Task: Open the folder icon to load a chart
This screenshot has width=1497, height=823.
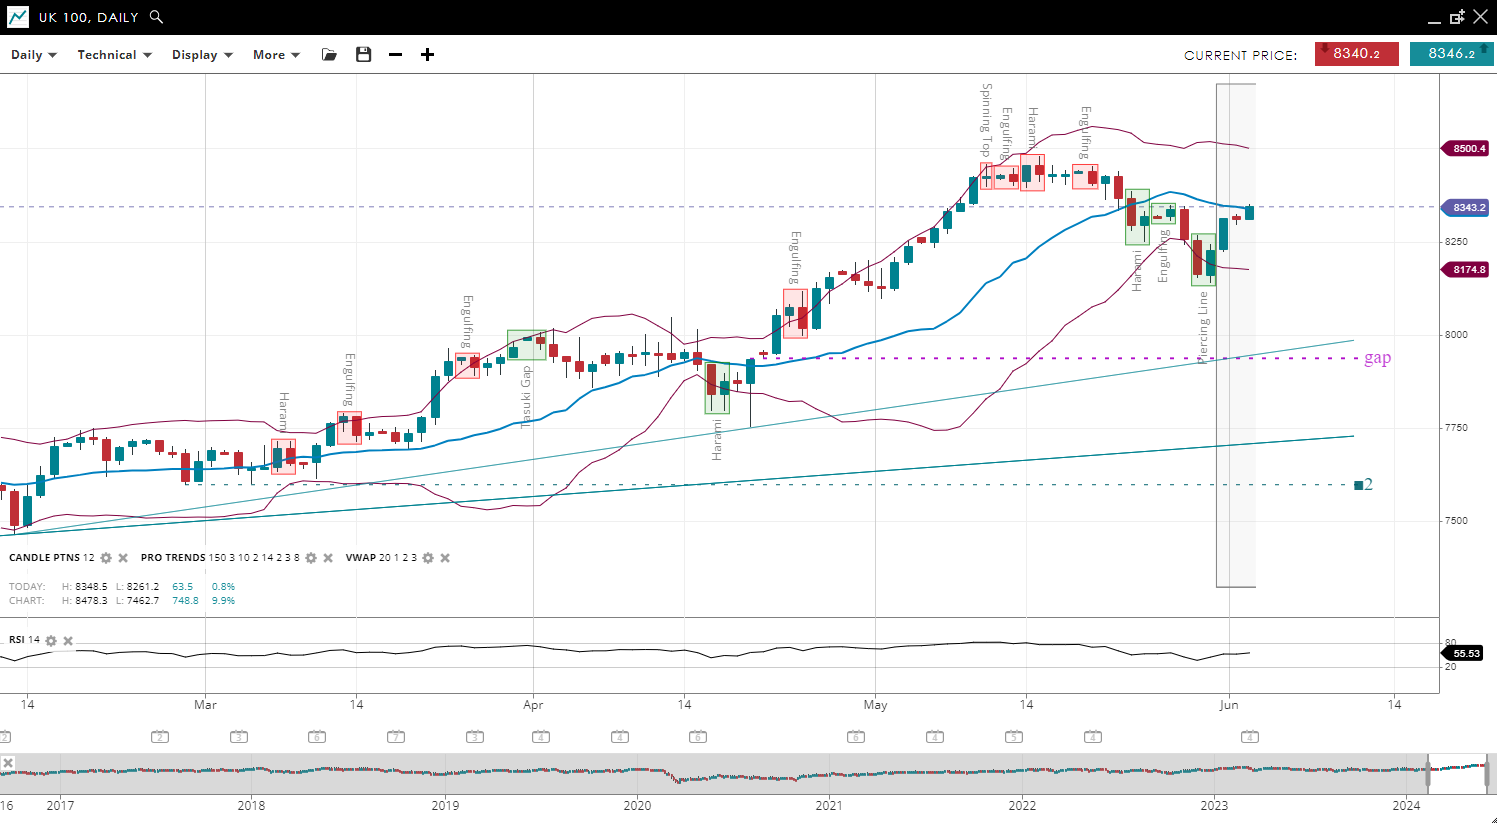Action: coord(329,55)
